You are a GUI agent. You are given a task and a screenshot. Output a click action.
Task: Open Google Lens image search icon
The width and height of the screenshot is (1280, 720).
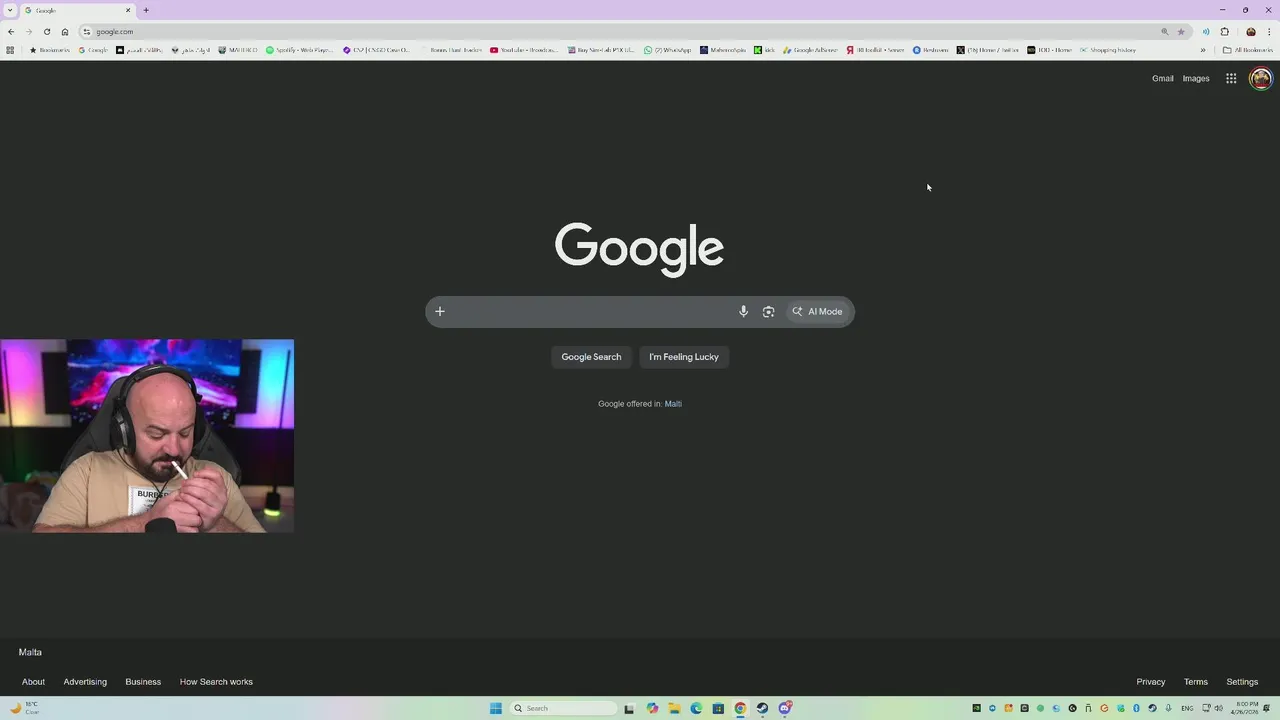768,311
